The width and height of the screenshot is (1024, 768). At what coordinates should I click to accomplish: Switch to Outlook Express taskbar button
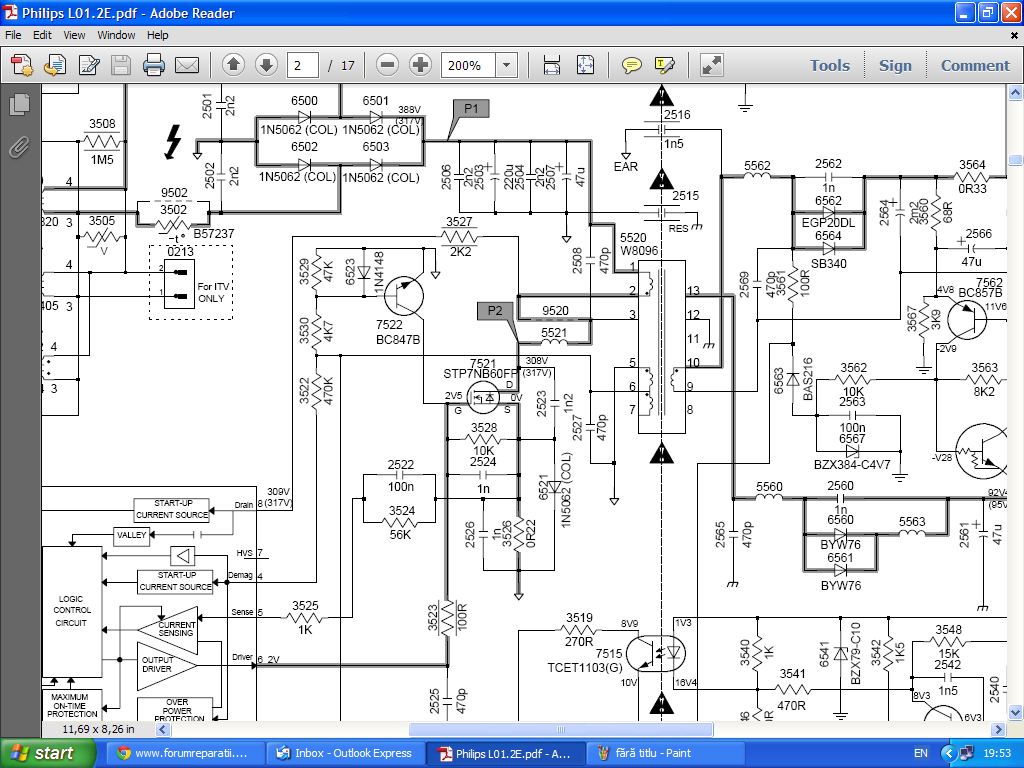point(344,753)
